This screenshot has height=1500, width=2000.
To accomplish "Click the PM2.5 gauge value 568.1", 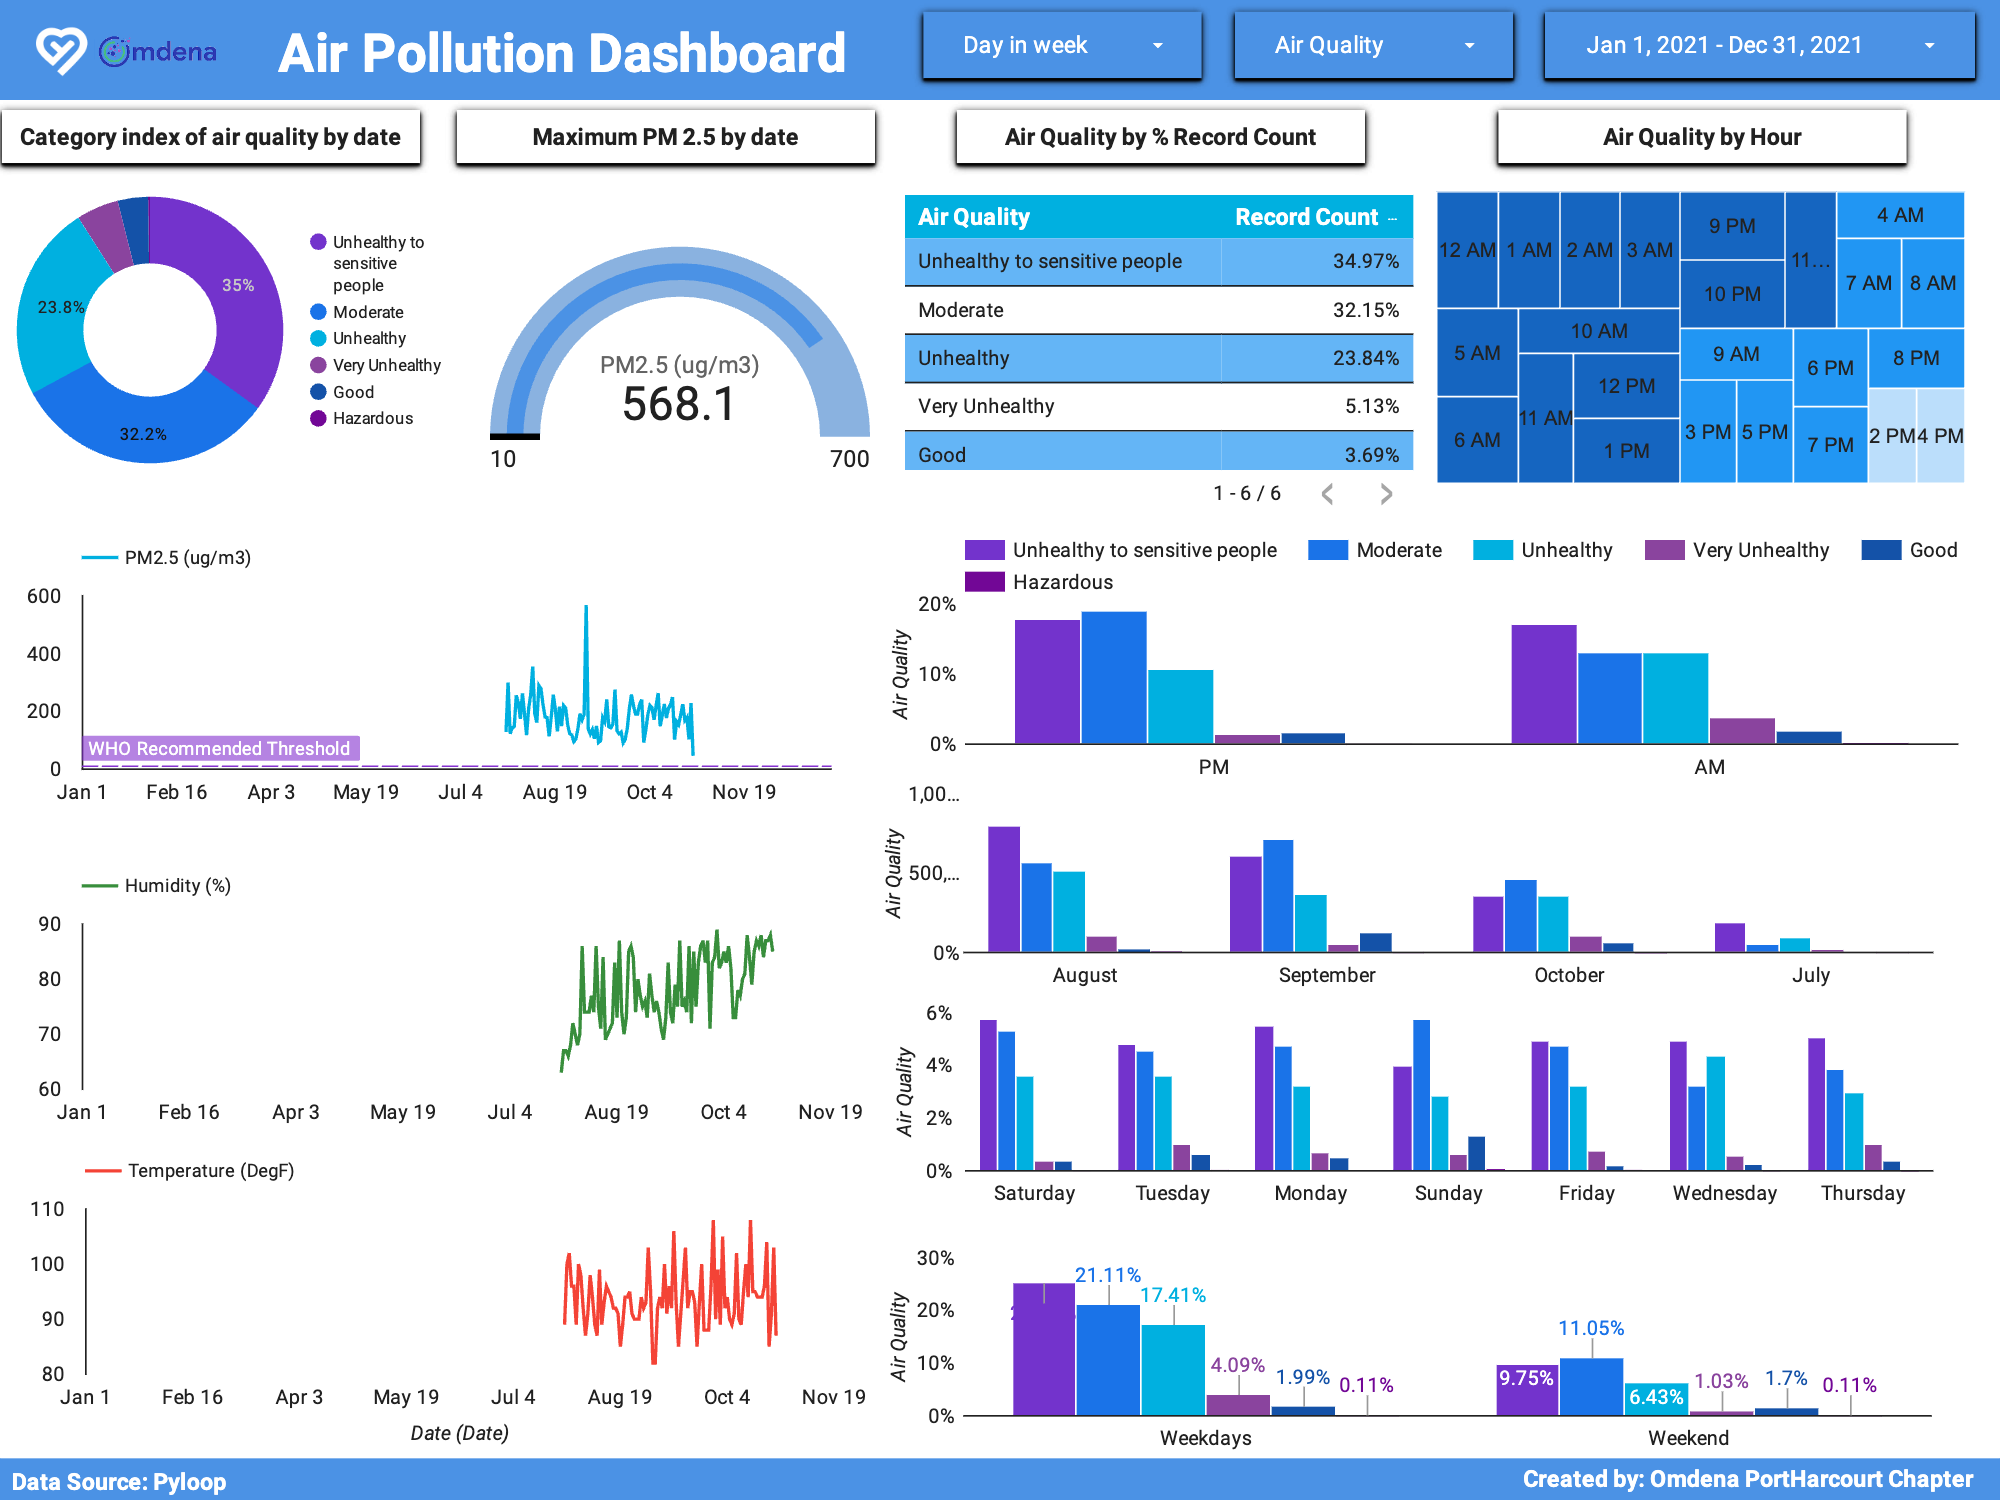I will point(679,405).
